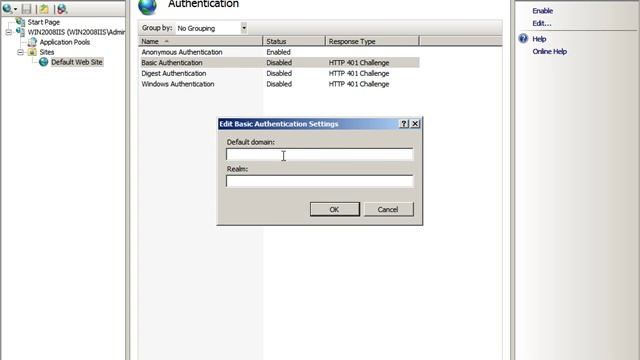This screenshot has height=360, width=640.
Task: Select Application Pools tree item
Action: point(64,42)
